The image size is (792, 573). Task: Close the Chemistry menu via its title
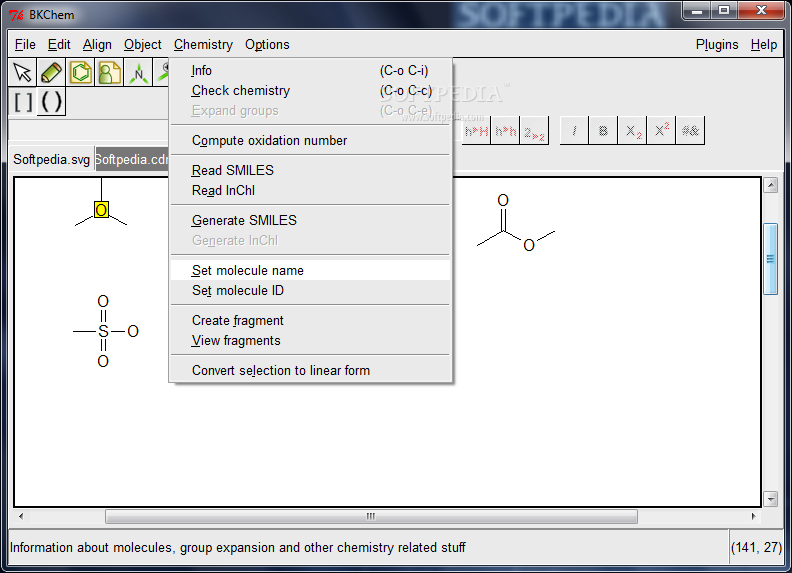(203, 44)
